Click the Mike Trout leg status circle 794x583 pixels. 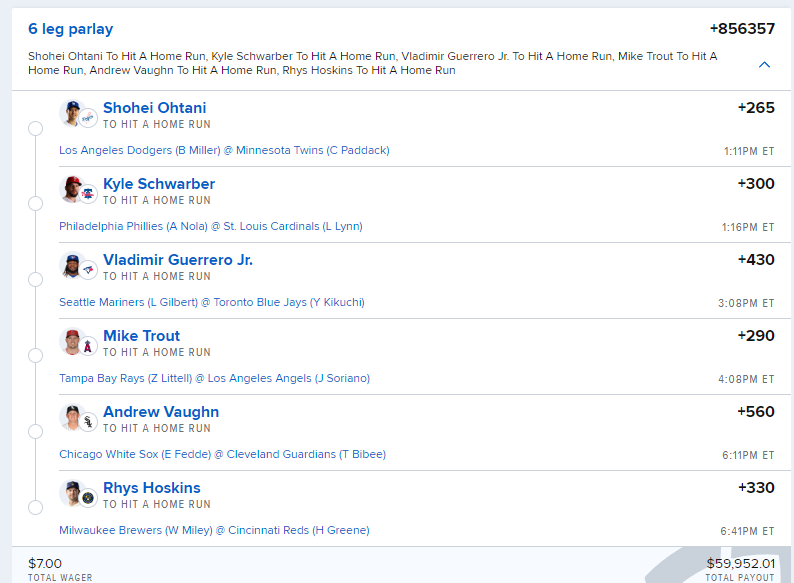coord(35,356)
